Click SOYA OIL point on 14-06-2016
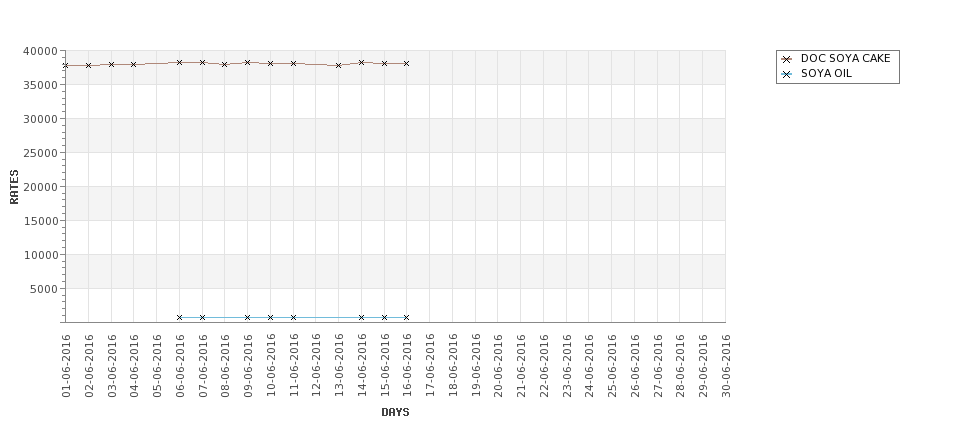This screenshot has height=429, width=975. 362,317
